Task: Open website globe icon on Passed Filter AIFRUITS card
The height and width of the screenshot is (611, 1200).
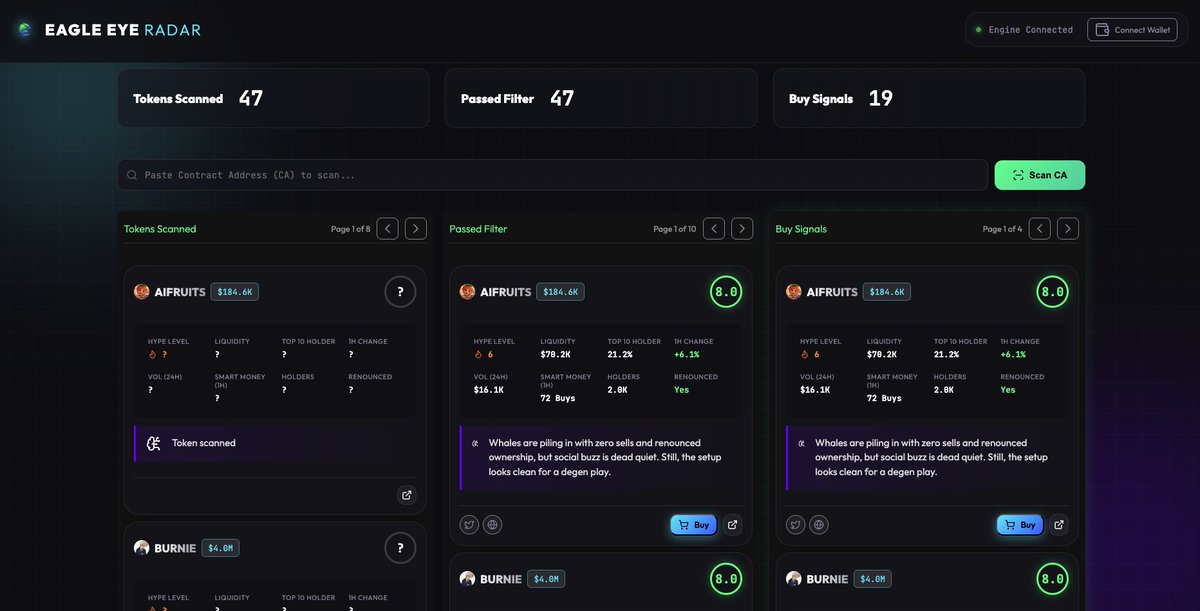Action: tap(492, 525)
